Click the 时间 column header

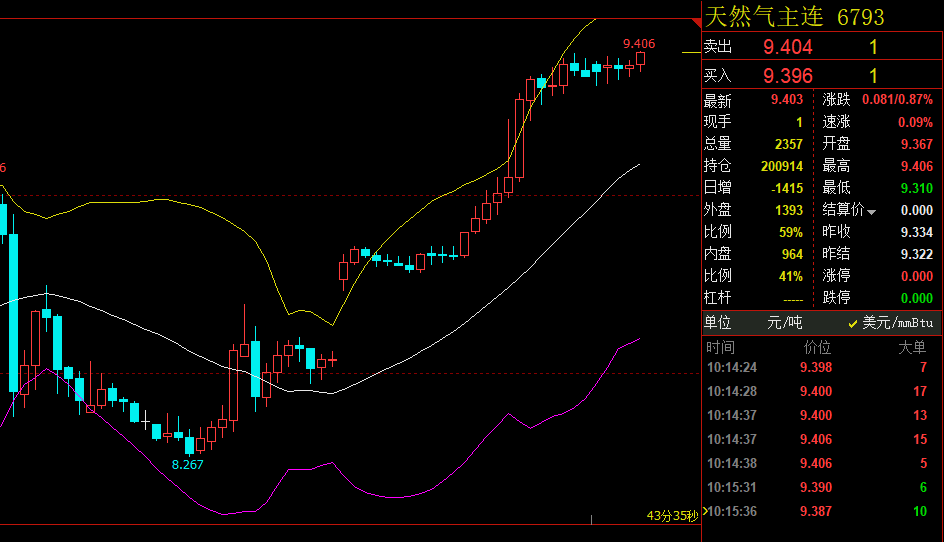coord(720,347)
